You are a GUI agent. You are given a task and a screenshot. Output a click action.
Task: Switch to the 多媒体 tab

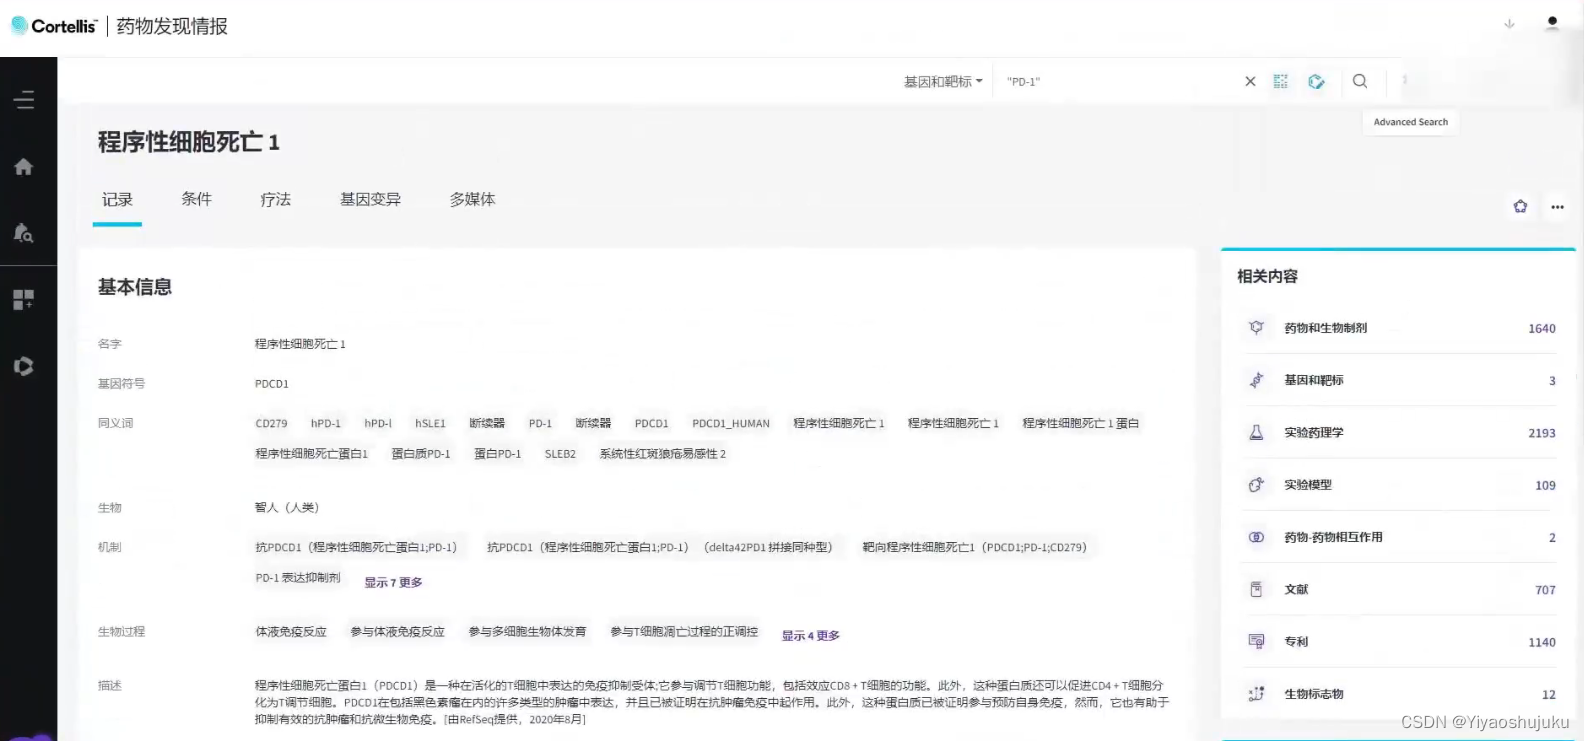[x=472, y=200]
